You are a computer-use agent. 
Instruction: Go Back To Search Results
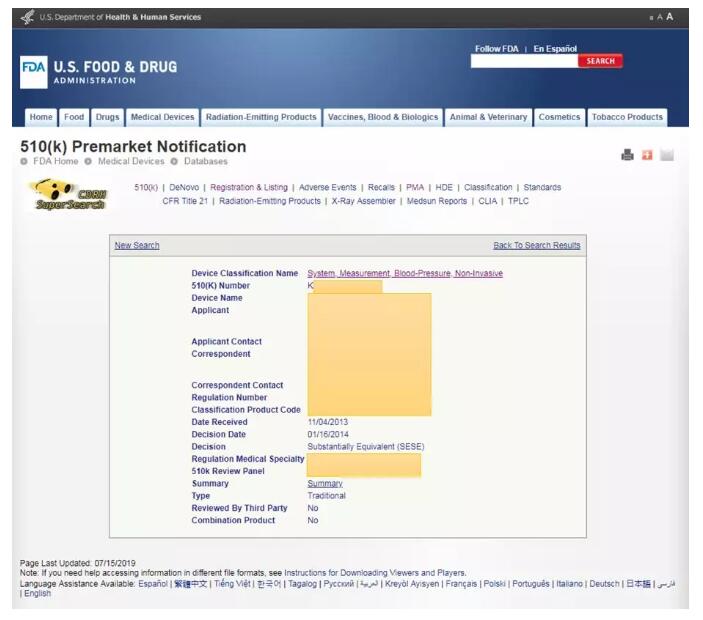tap(536, 245)
